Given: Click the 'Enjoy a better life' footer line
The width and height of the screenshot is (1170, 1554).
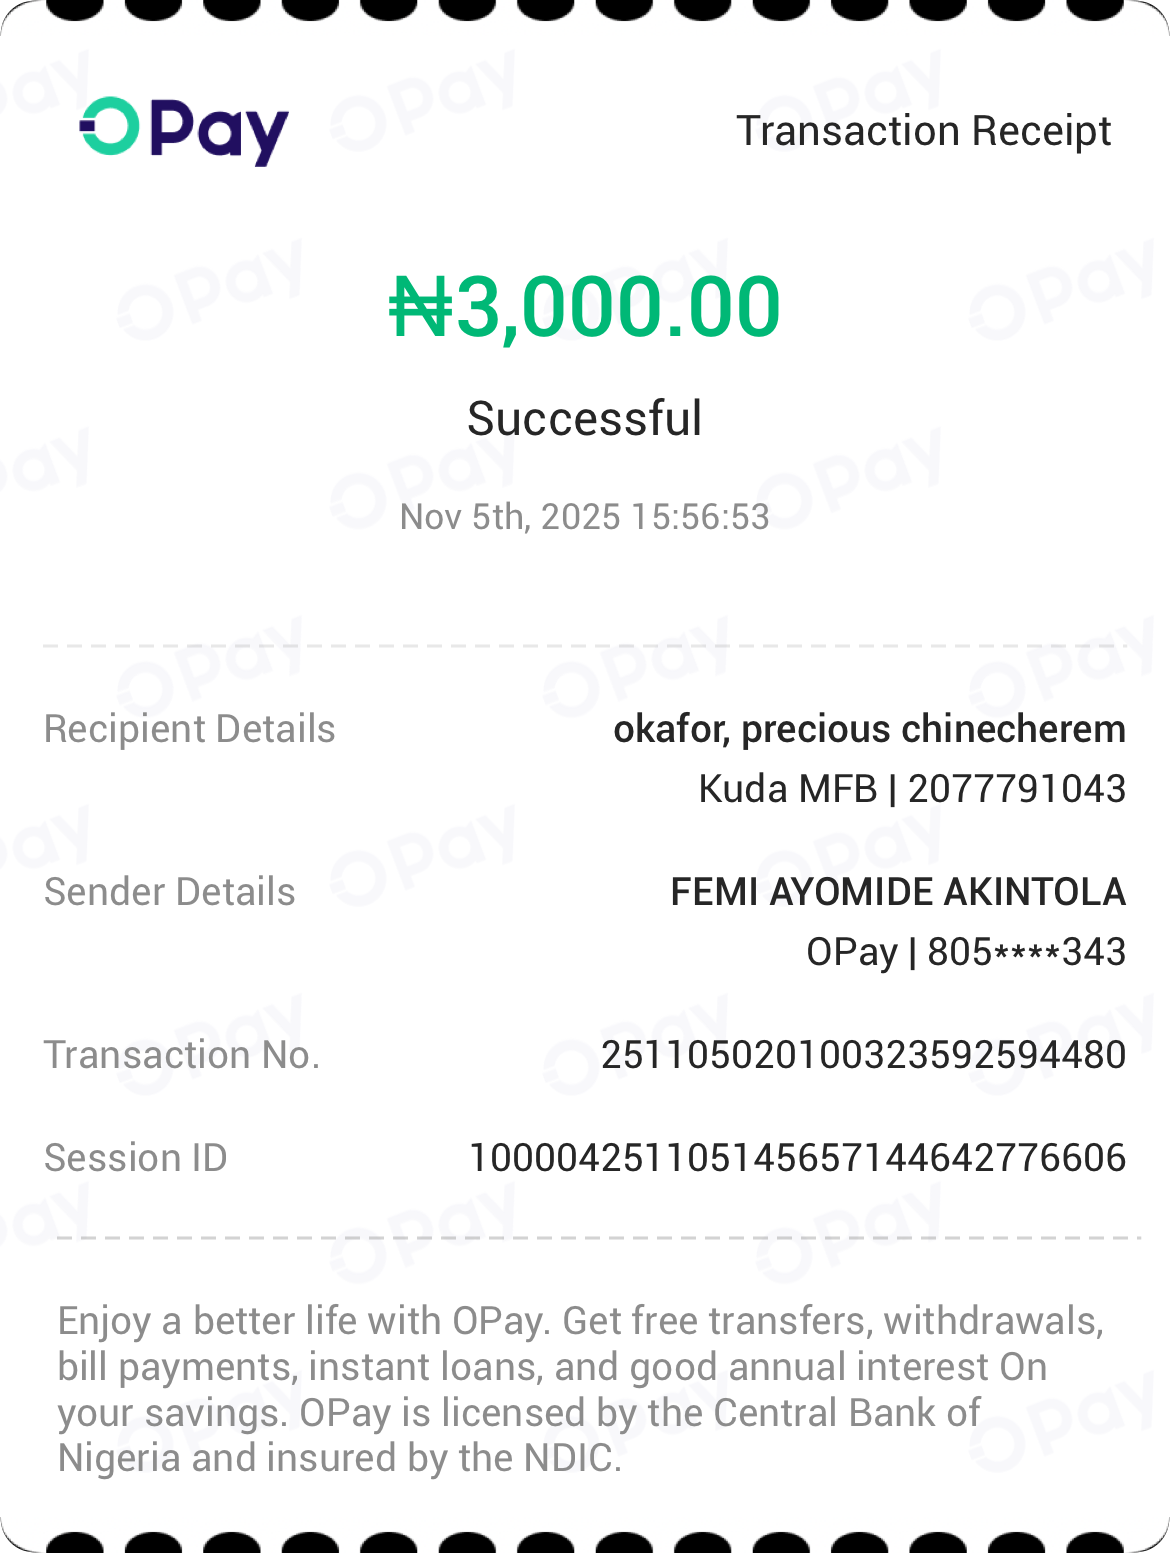Looking at the screenshot, I should coord(580,1321).
